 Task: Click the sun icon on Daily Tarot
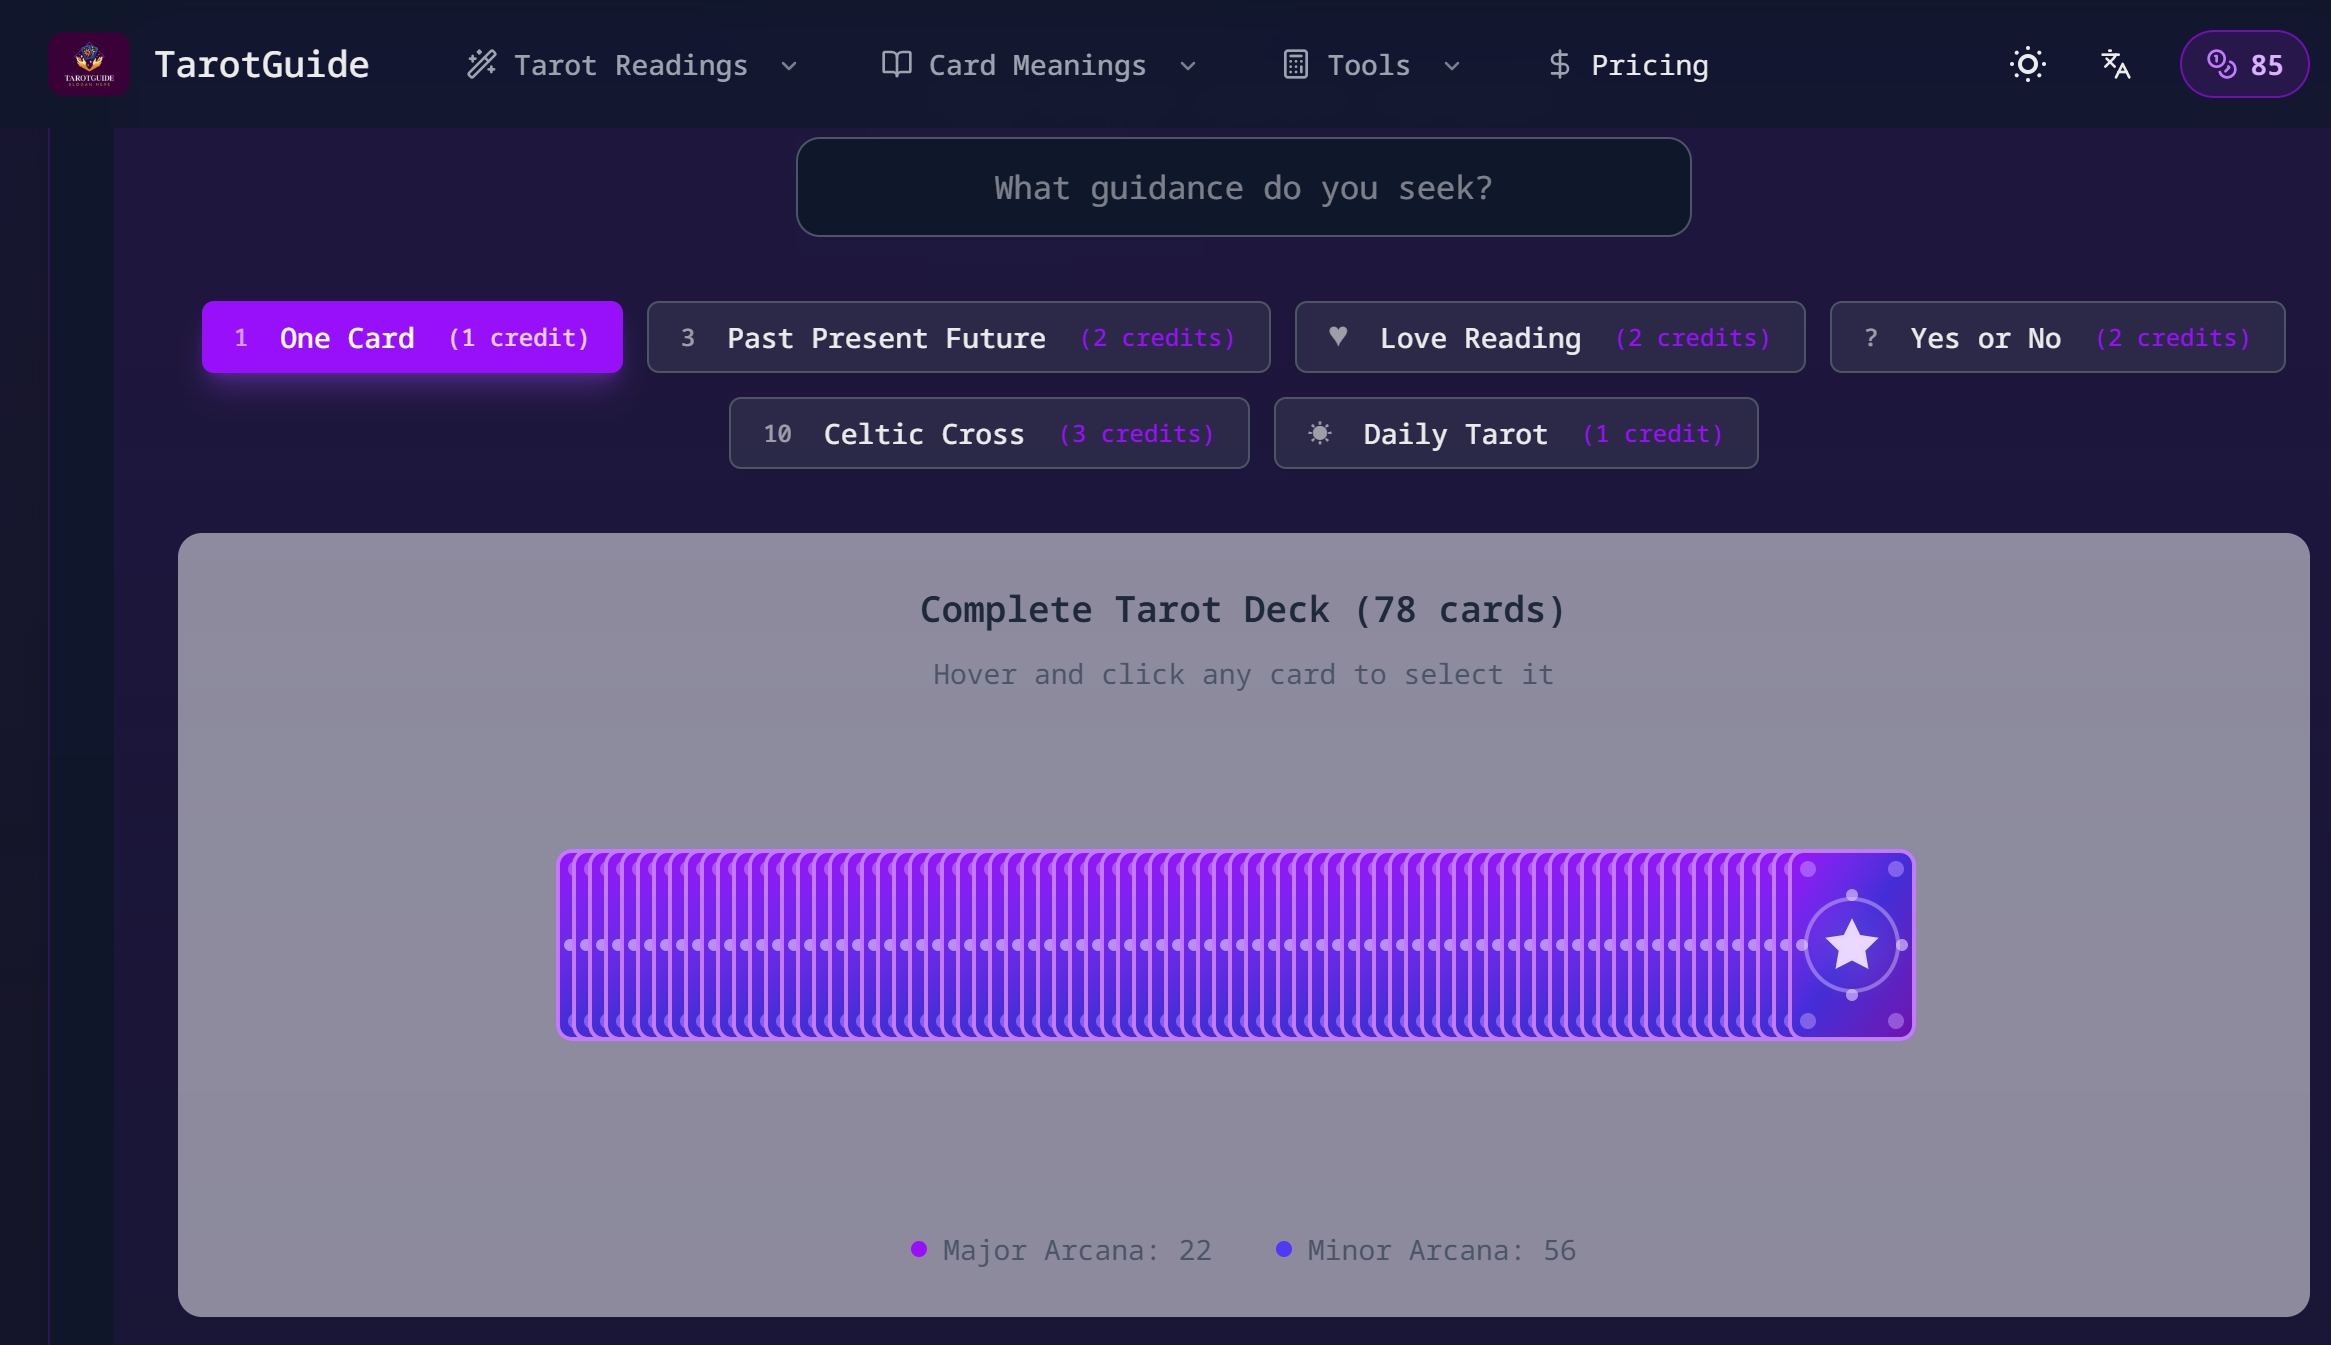tap(1319, 433)
